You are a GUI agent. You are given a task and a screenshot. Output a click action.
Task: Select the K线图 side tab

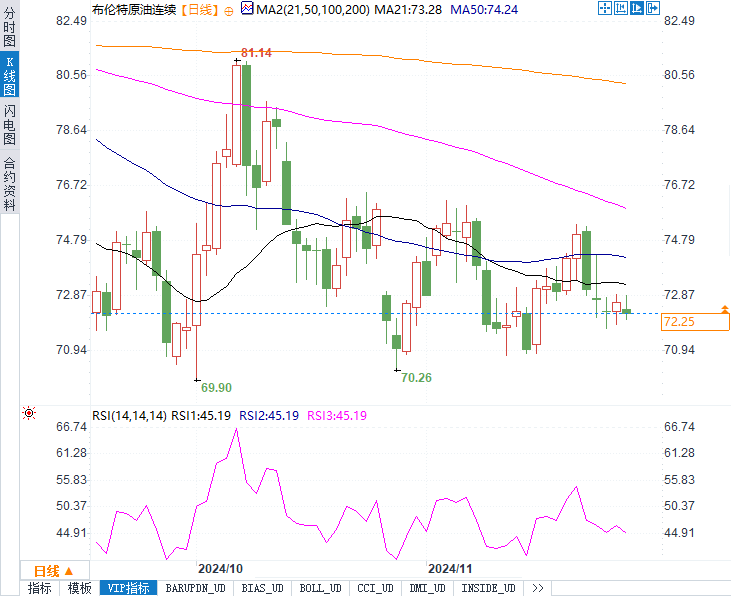(9, 77)
